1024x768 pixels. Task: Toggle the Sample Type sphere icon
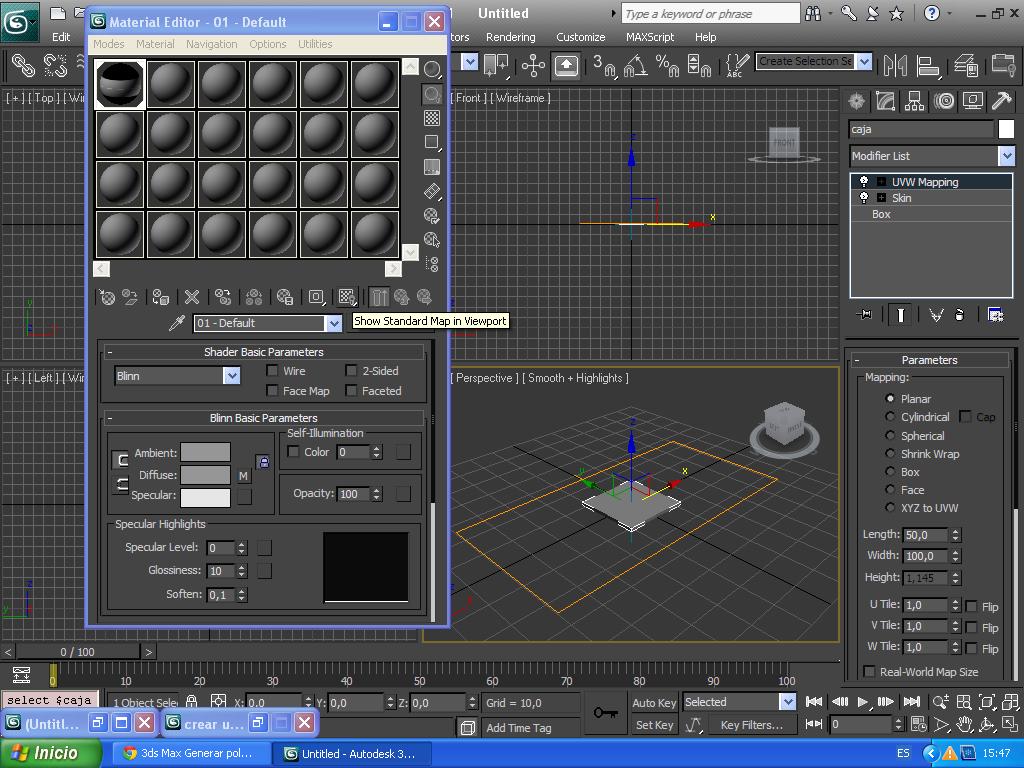(x=432, y=69)
